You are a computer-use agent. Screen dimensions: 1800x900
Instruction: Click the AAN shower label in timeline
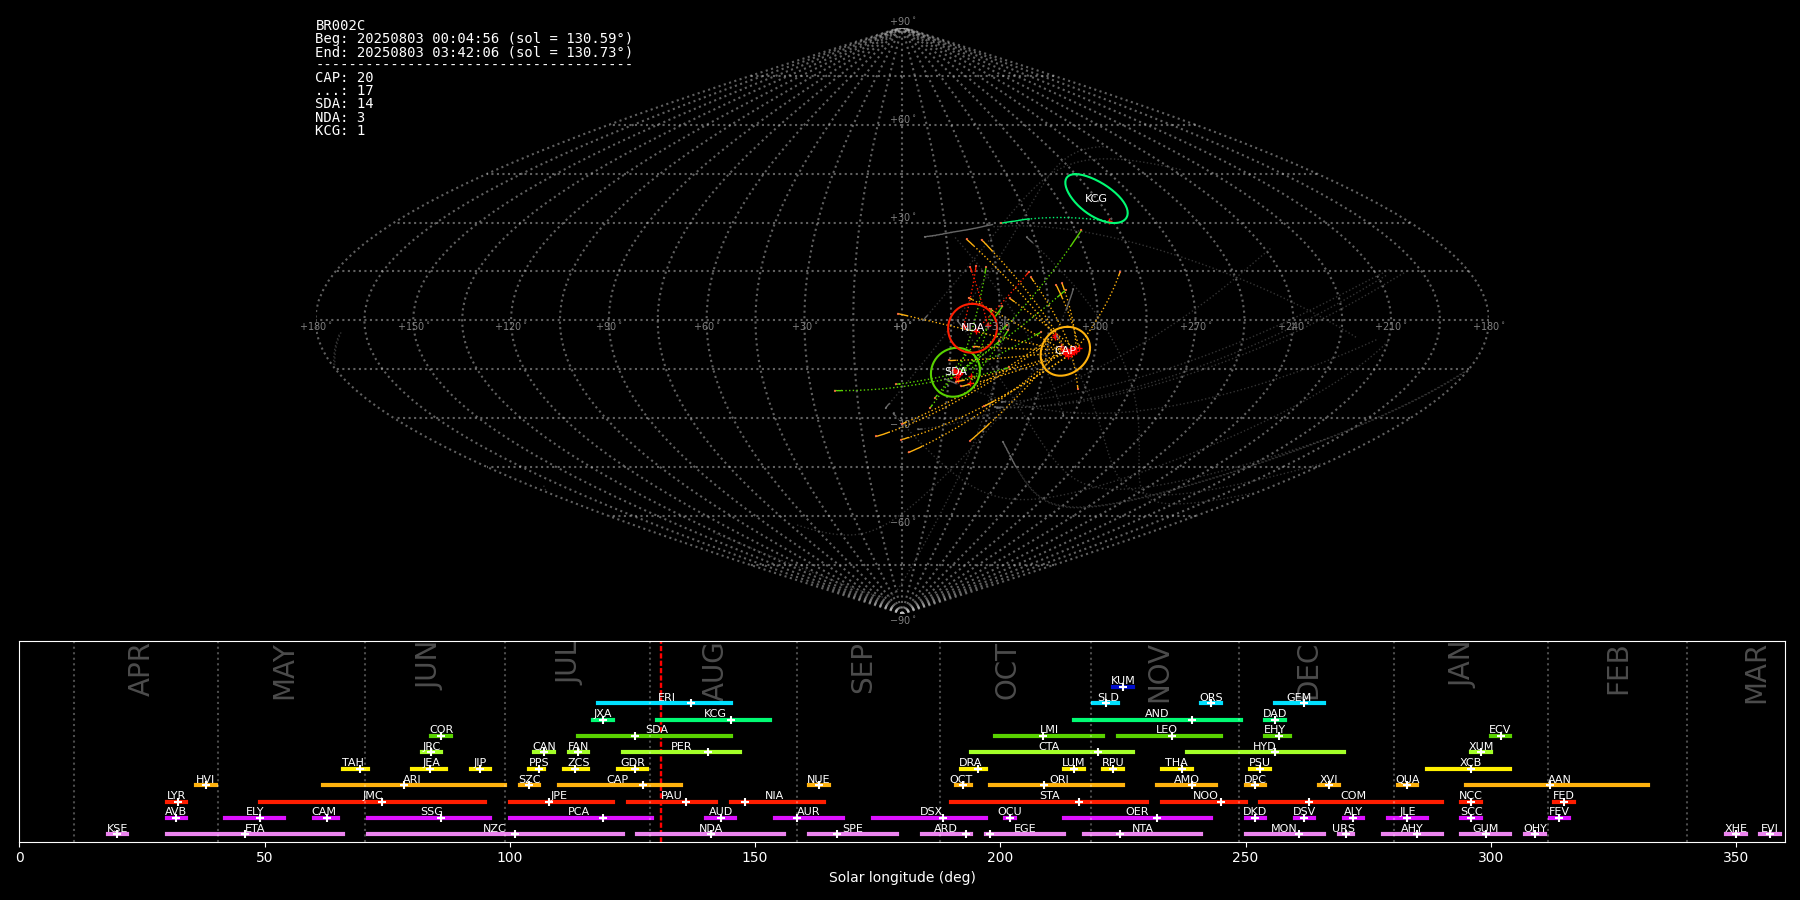pyautogui.click(x=1560, y=780)
